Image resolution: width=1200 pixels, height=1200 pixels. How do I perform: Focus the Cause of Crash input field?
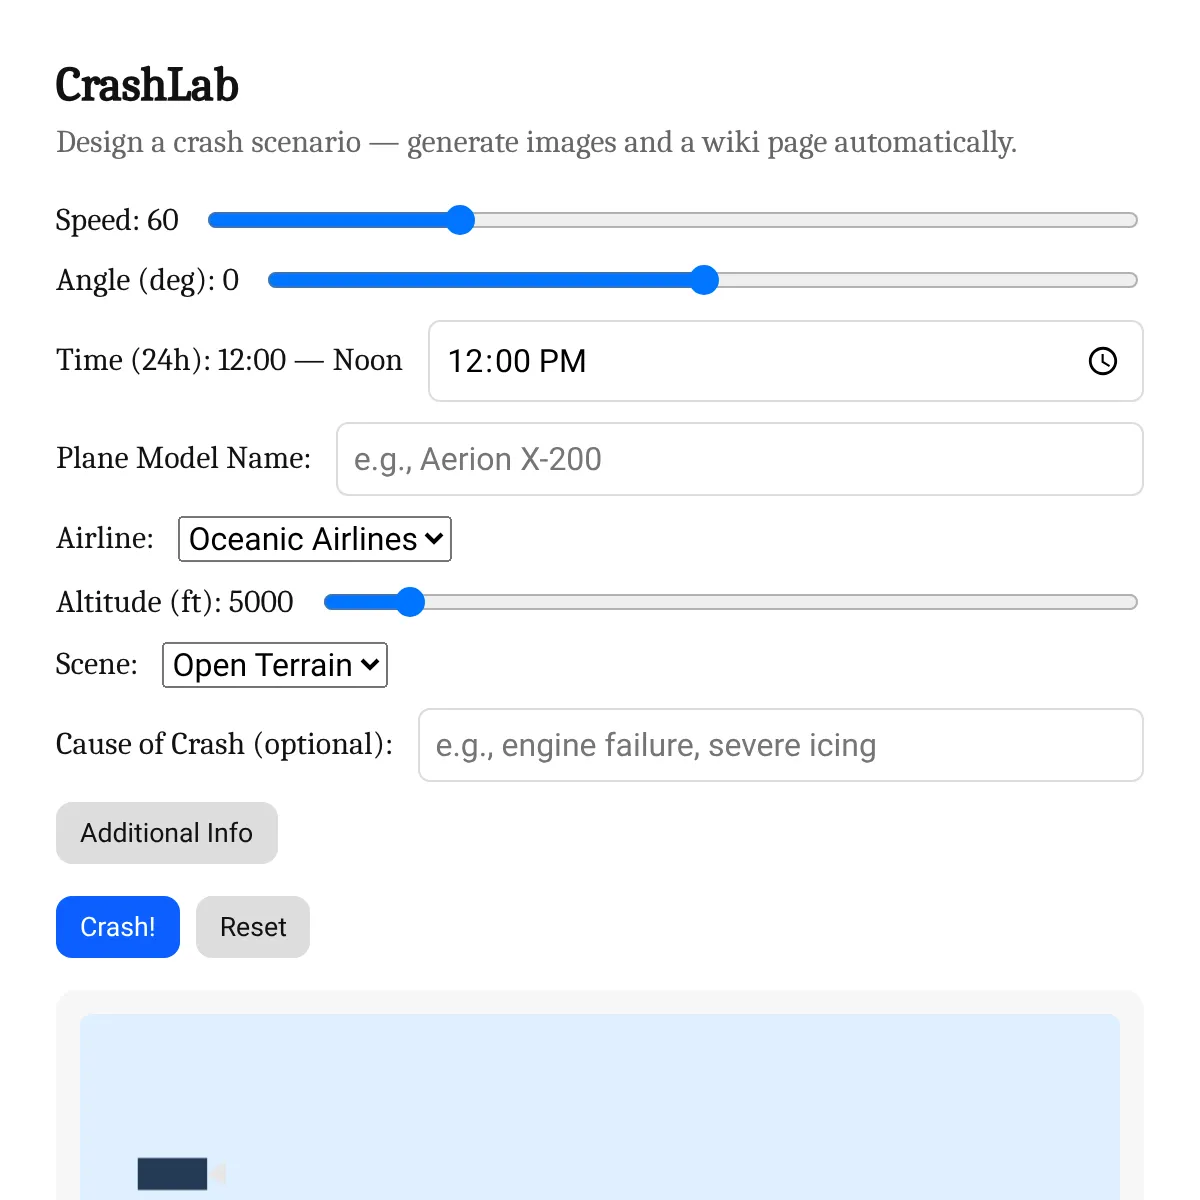click(780, 745)
